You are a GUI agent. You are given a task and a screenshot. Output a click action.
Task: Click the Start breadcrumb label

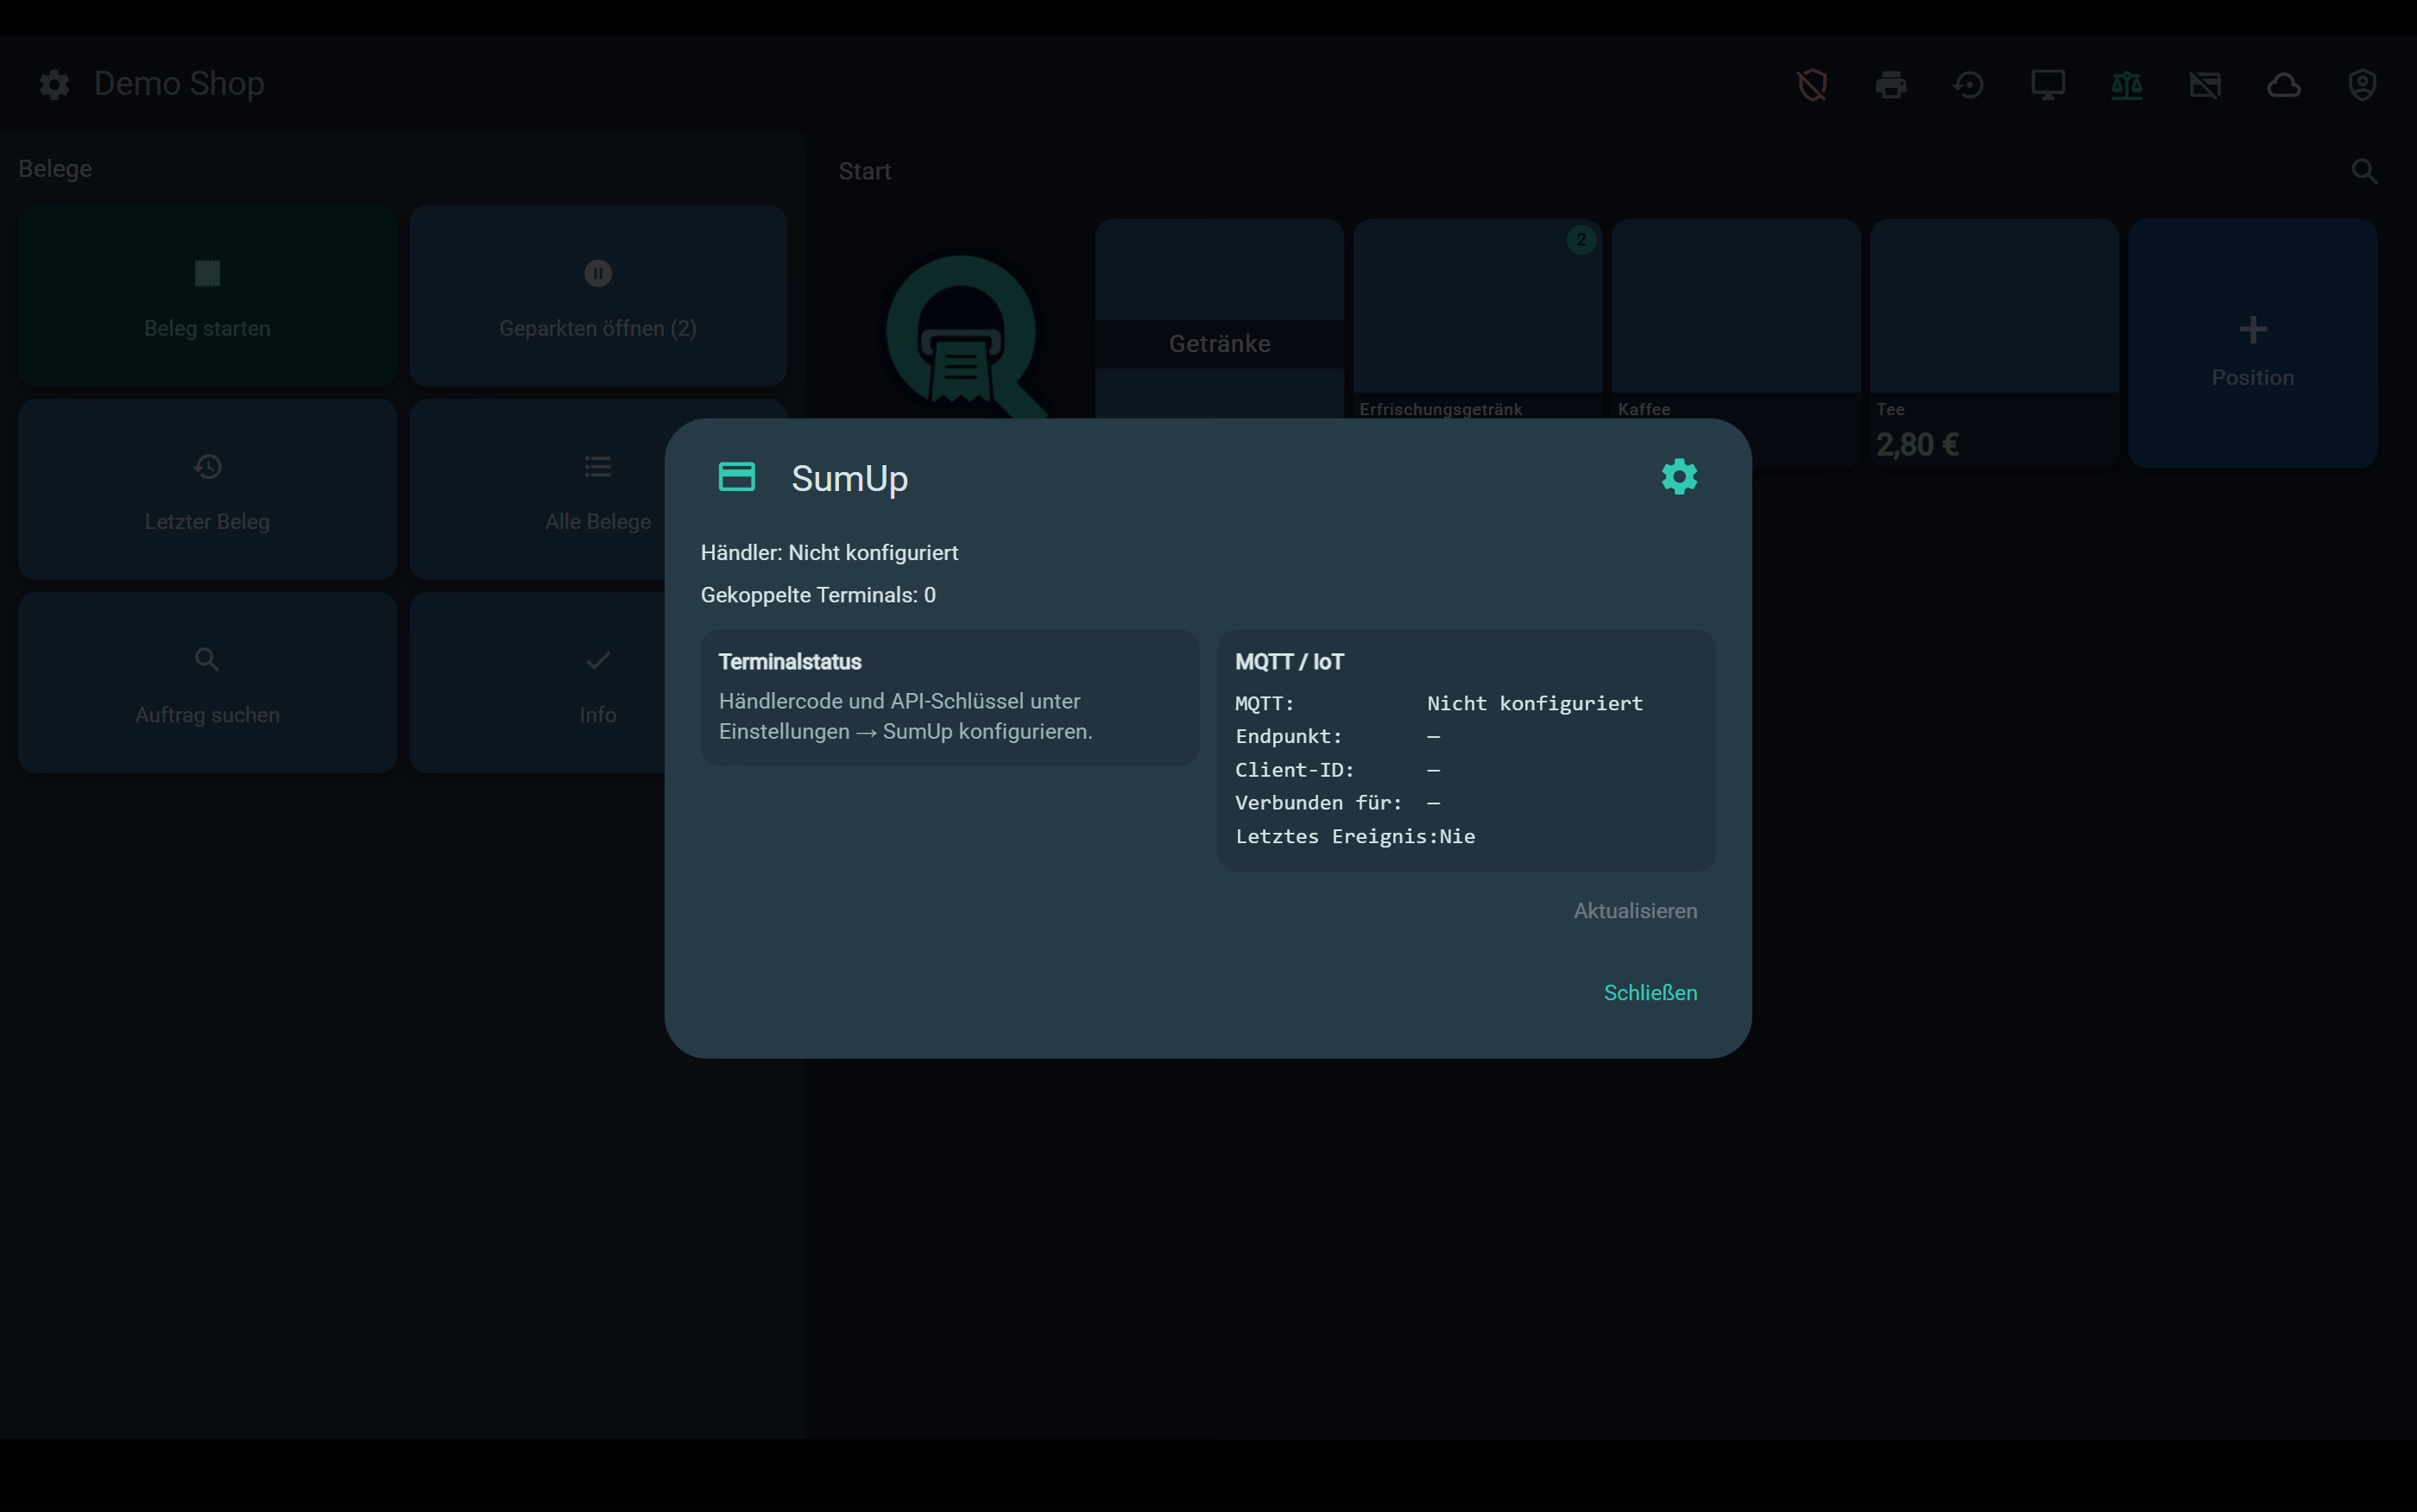click(x=864, y=171)
